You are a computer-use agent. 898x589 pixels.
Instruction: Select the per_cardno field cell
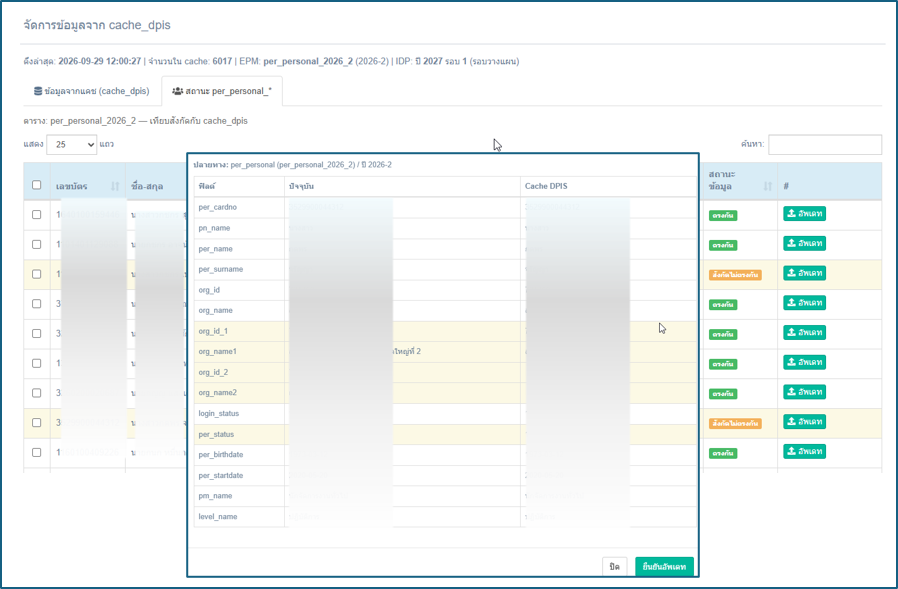239,207
